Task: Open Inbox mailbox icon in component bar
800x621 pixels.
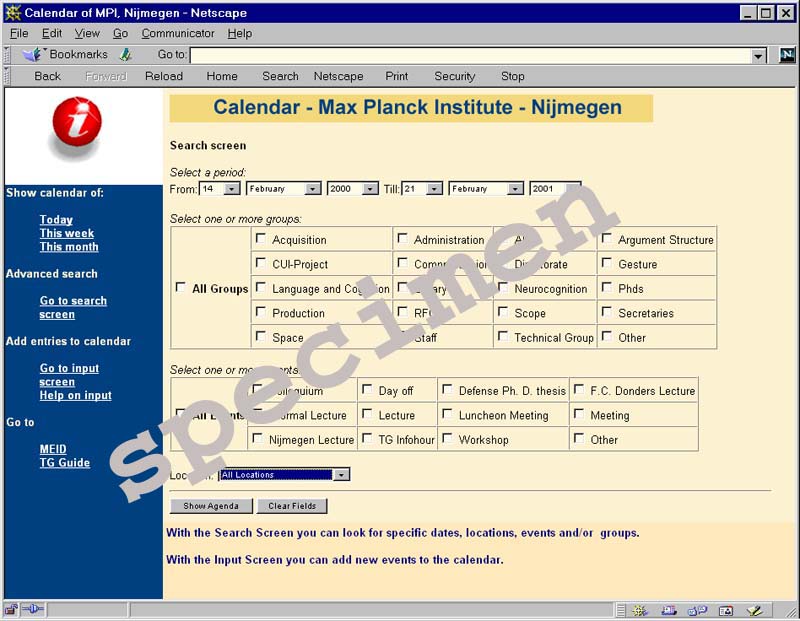Action: click(669, 610)
